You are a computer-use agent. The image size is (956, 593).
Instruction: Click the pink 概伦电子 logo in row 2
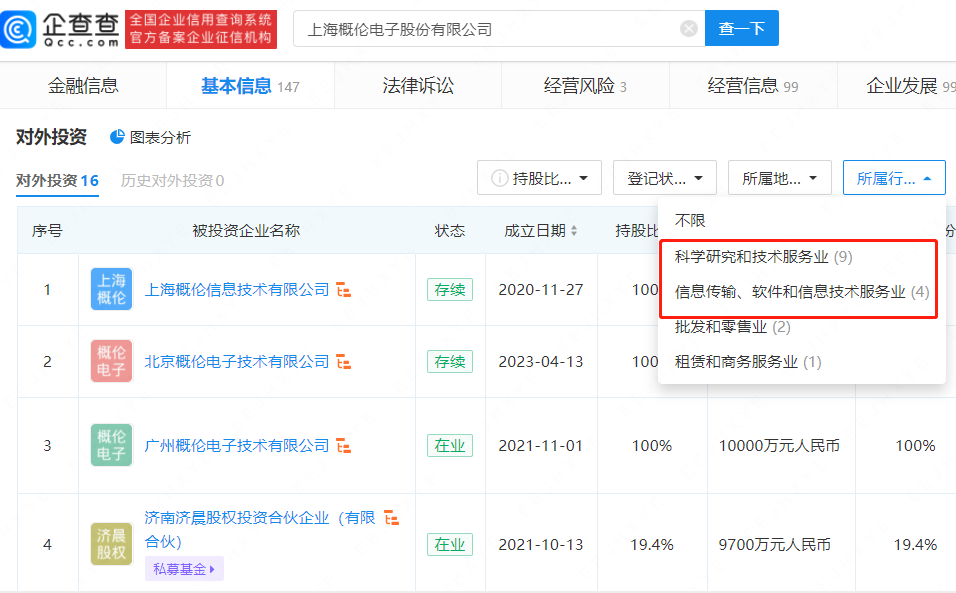click(x=112, y=361)
